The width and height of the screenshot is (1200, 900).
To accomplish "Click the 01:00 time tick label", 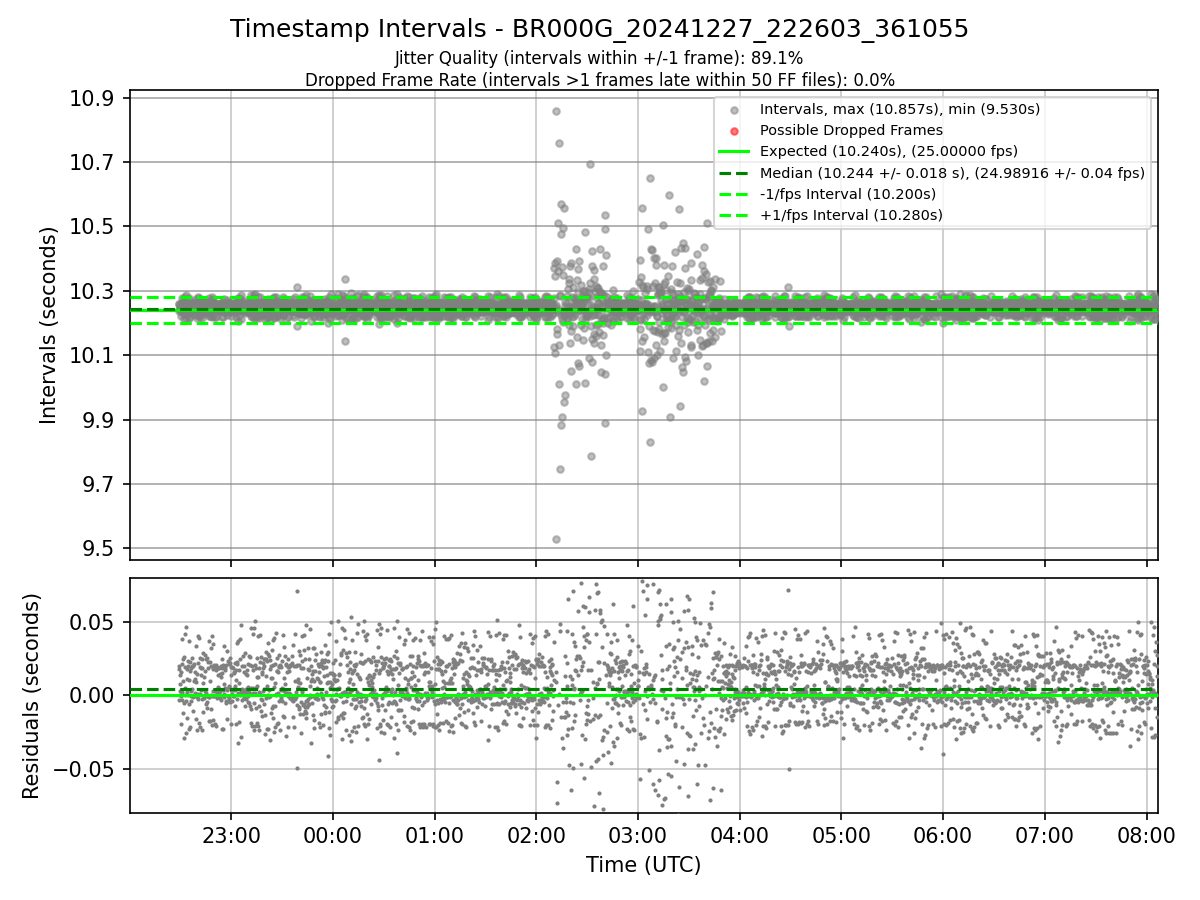I will (x=434, y=834).
